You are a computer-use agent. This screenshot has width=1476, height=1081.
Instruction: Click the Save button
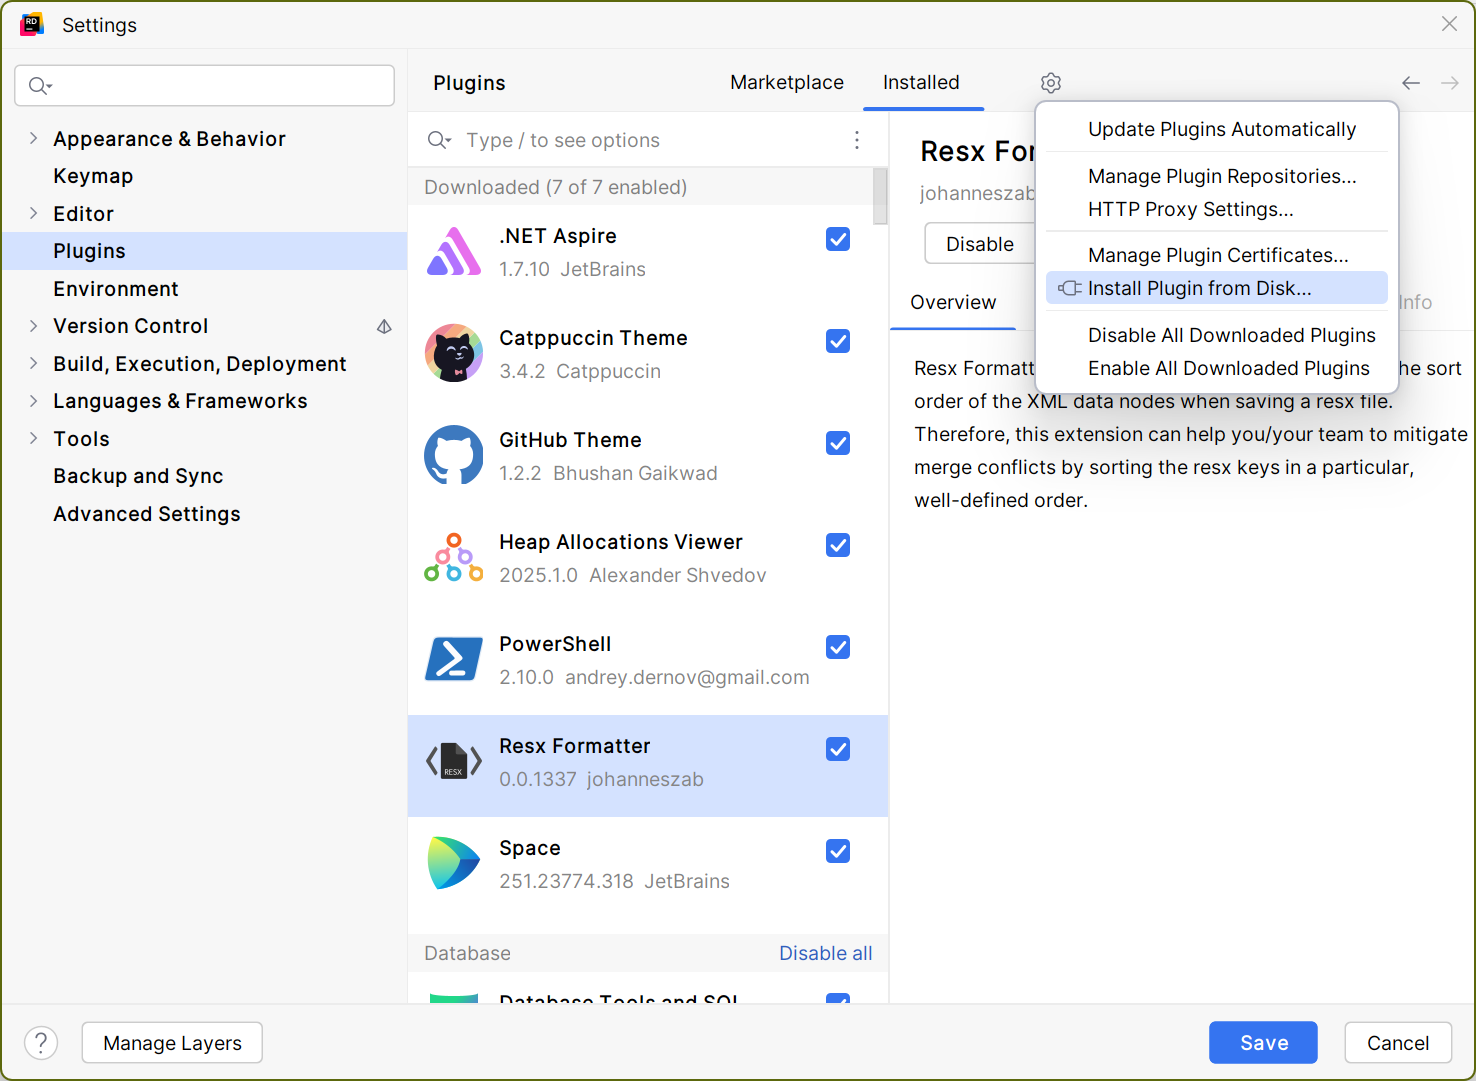(x=1263, y=1043)
